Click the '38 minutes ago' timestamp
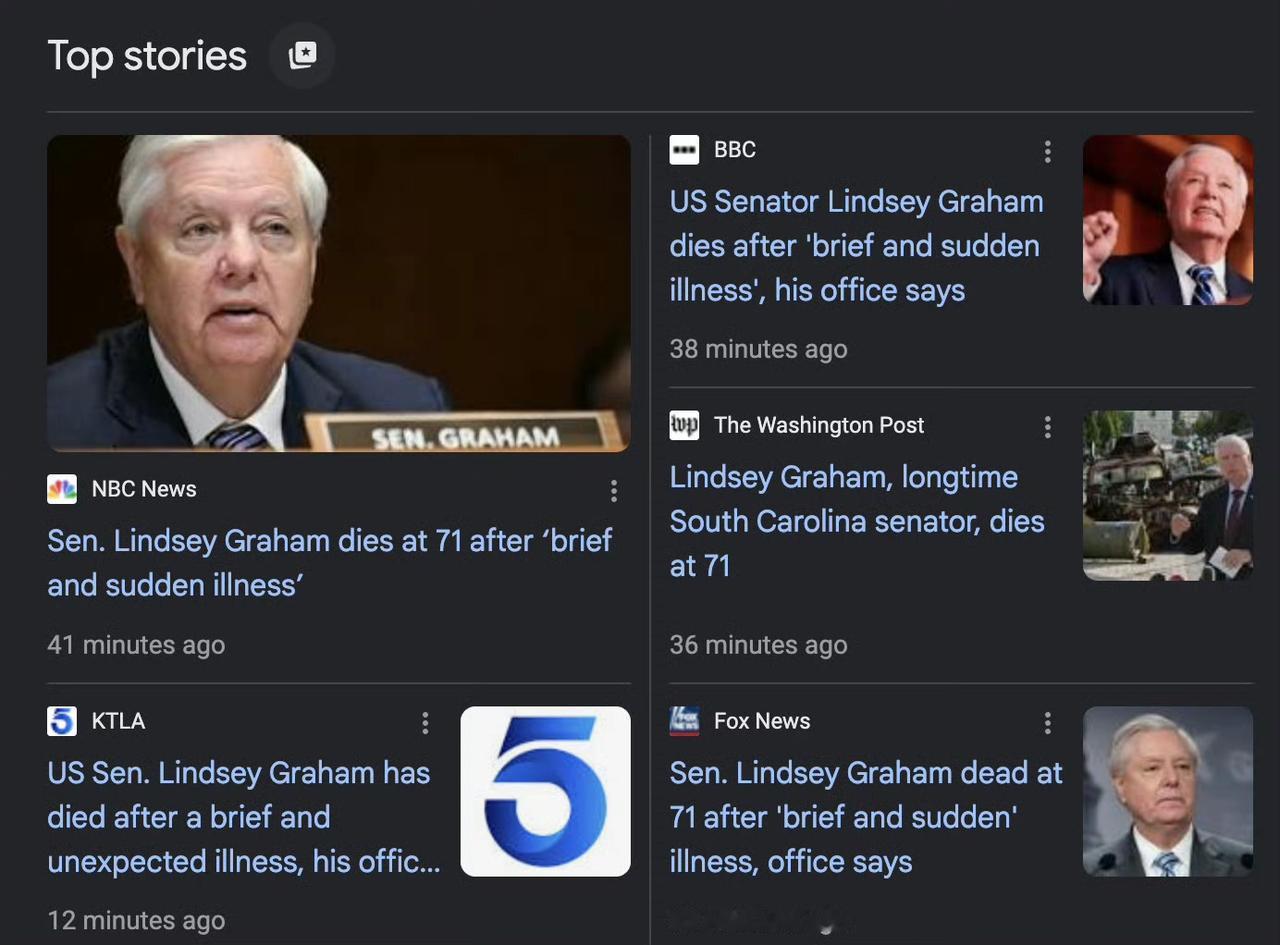 758,349
